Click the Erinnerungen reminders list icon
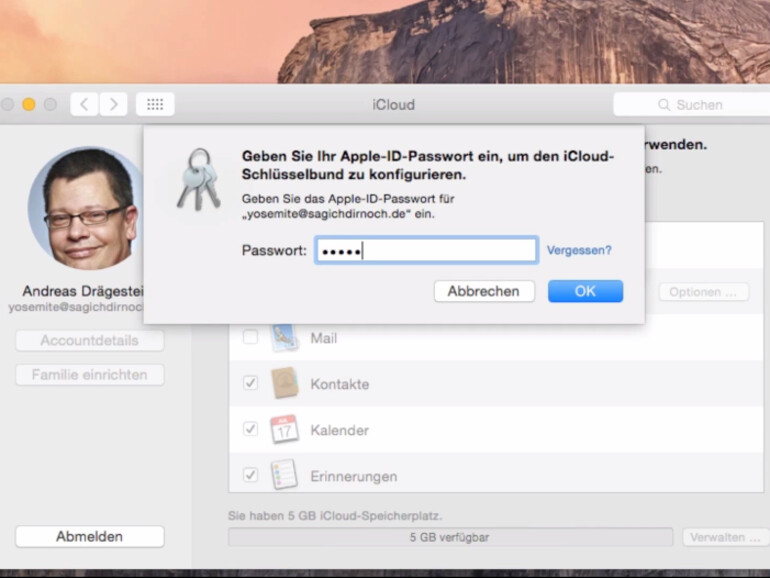The width and height of the screenshot is (770, 578). tap(284, 474)
